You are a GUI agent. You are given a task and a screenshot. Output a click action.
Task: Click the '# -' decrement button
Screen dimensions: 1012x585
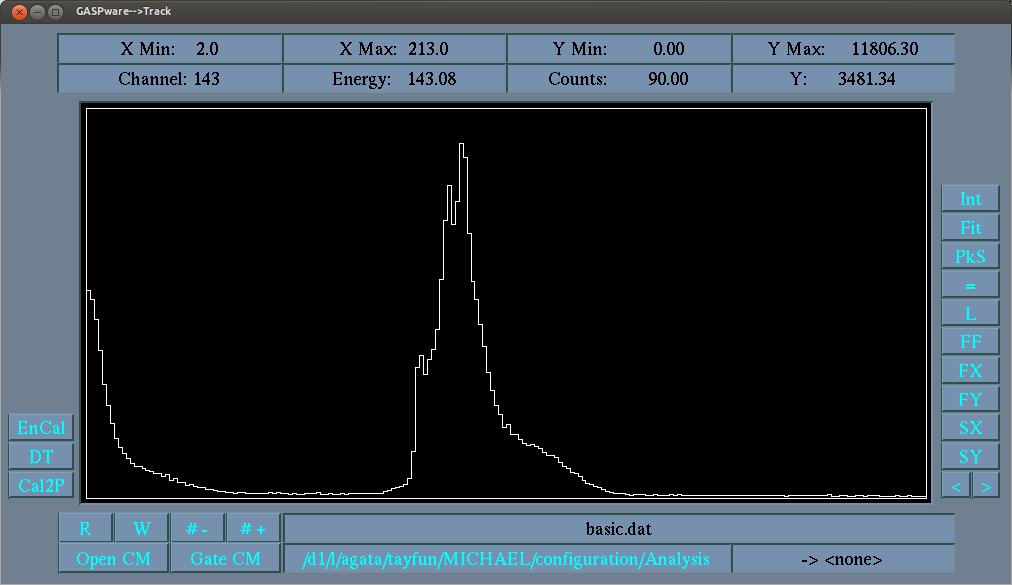click(197, 529)
